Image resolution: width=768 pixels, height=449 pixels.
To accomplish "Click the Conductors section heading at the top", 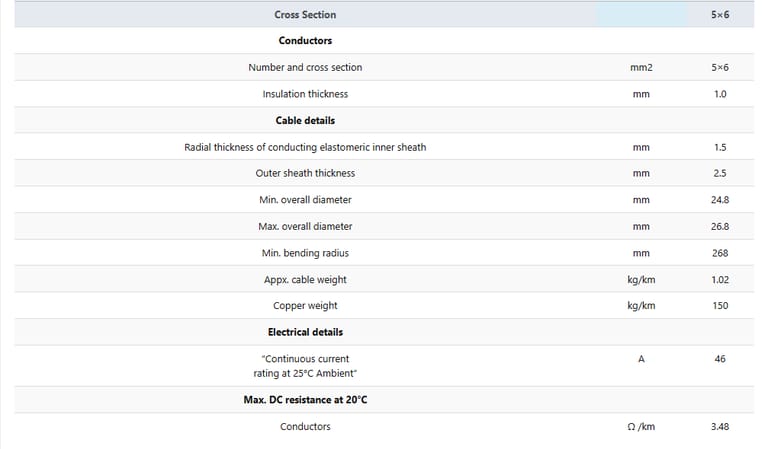I will point(305,41).
